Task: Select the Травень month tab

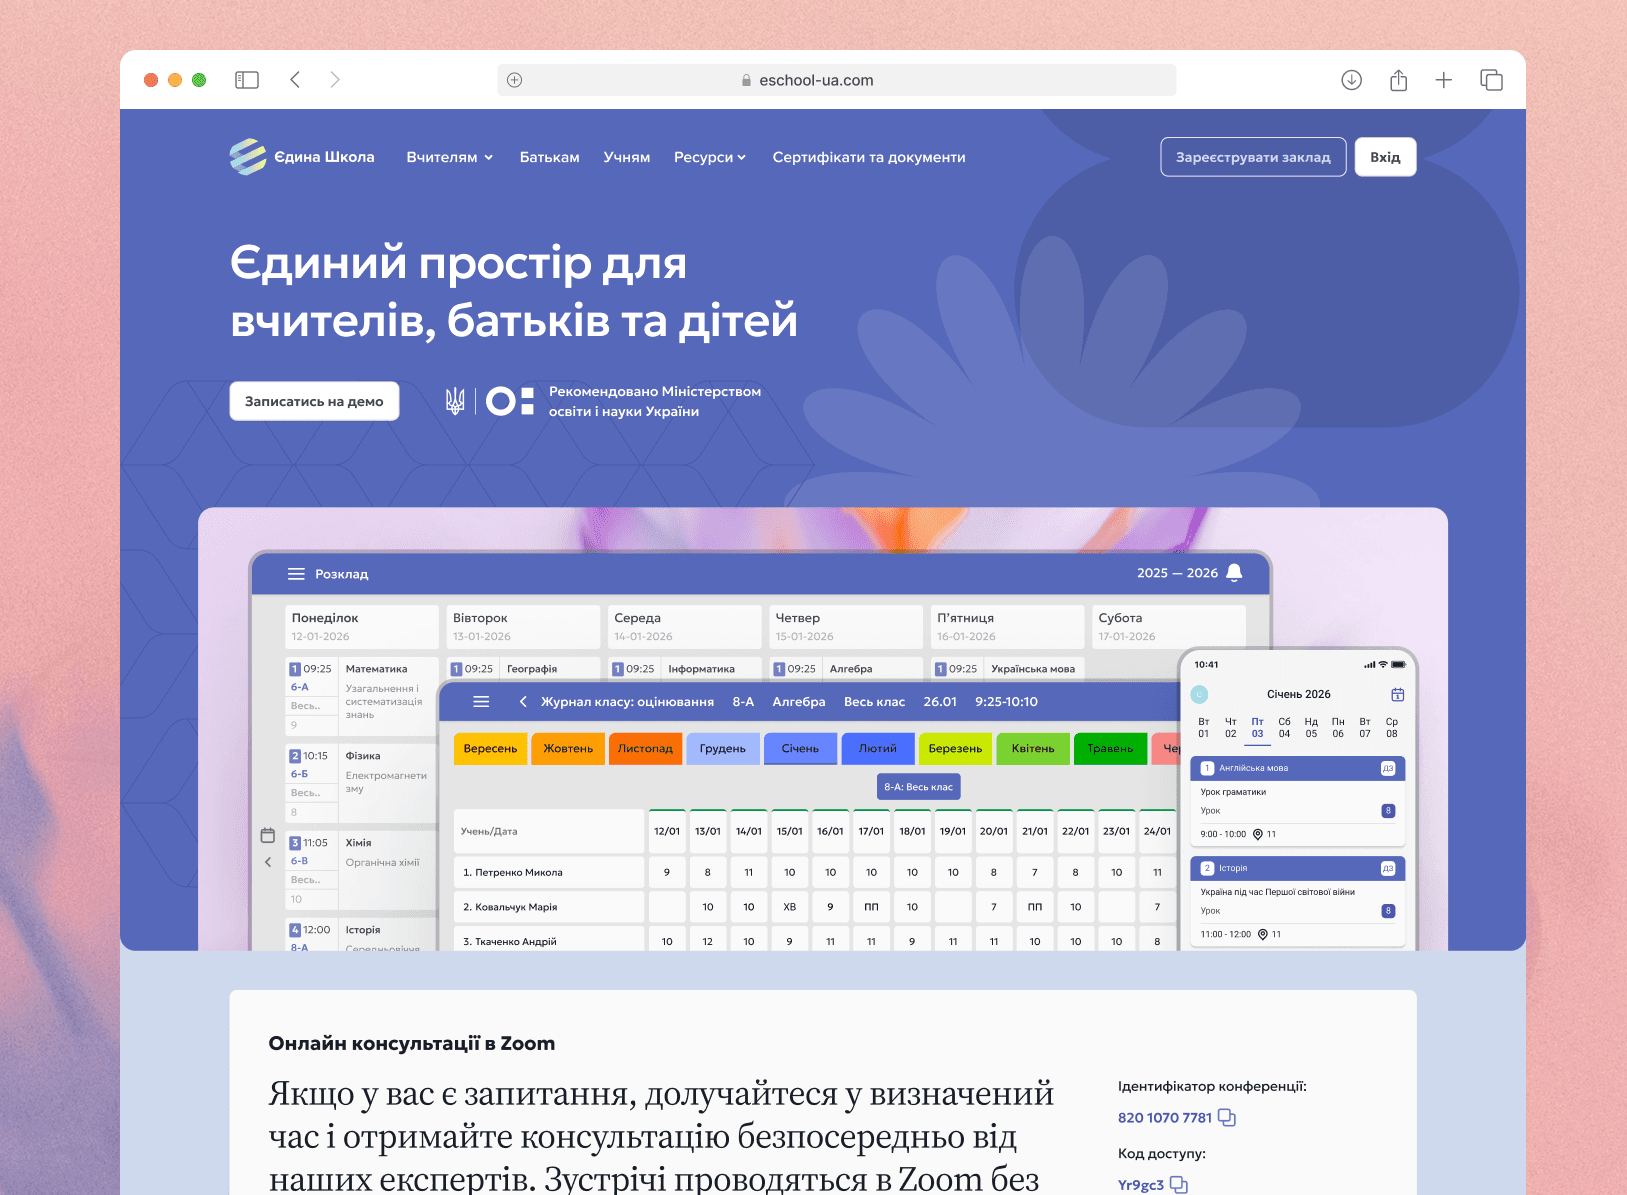Action: click(1110, 748)
